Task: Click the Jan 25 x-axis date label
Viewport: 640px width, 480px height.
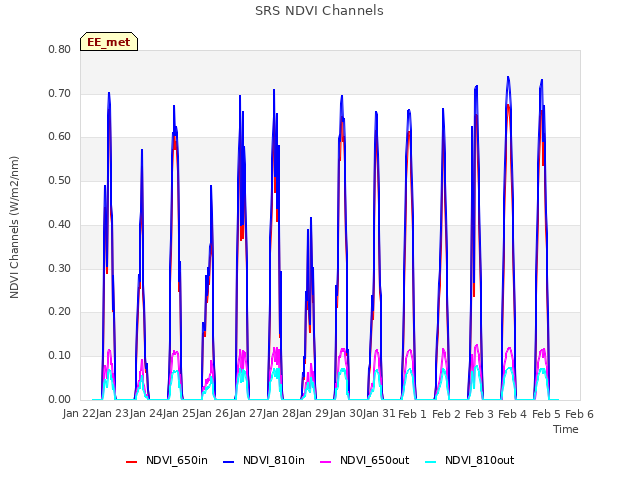Action: (x=179, y=414)
